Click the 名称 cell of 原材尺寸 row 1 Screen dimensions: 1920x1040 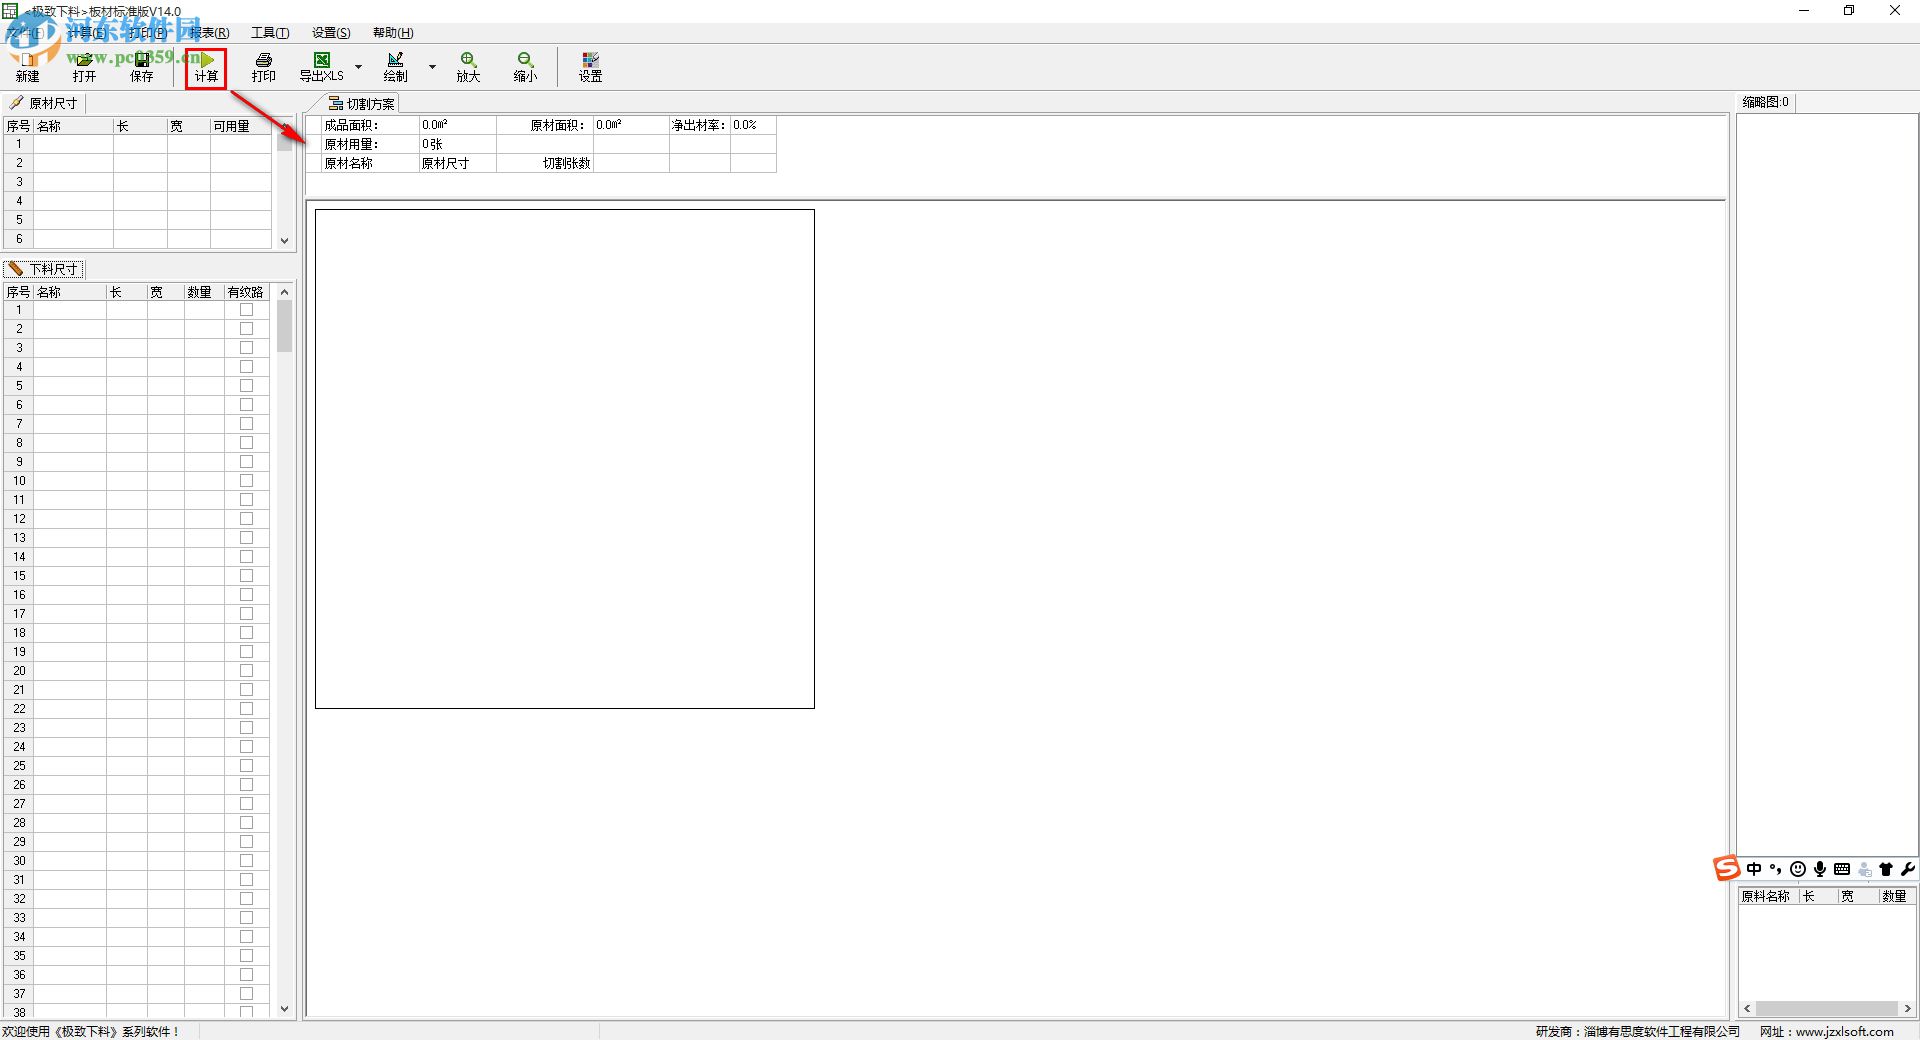tap(73, 144)
